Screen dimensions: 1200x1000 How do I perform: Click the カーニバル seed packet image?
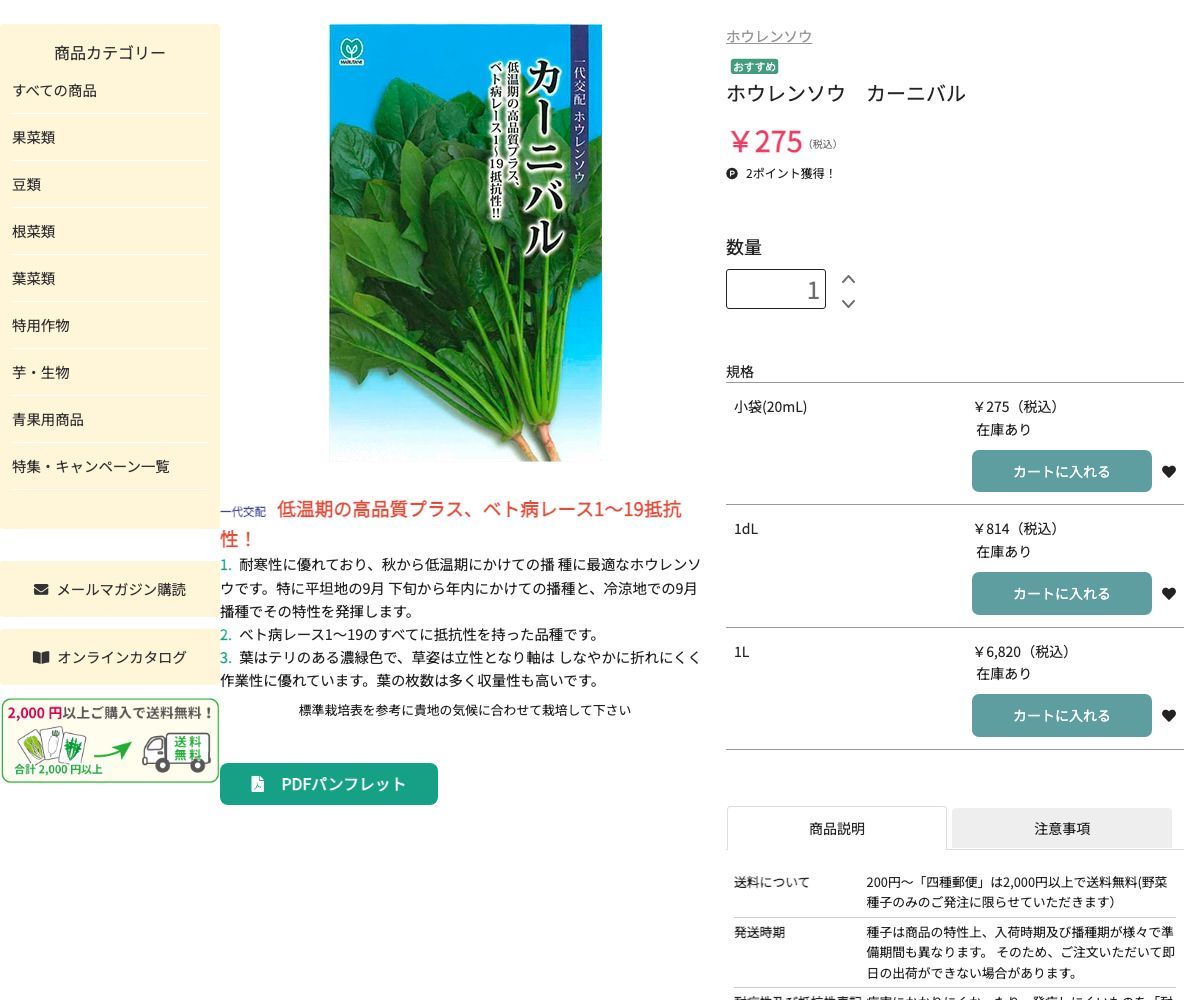click(466, 242)
